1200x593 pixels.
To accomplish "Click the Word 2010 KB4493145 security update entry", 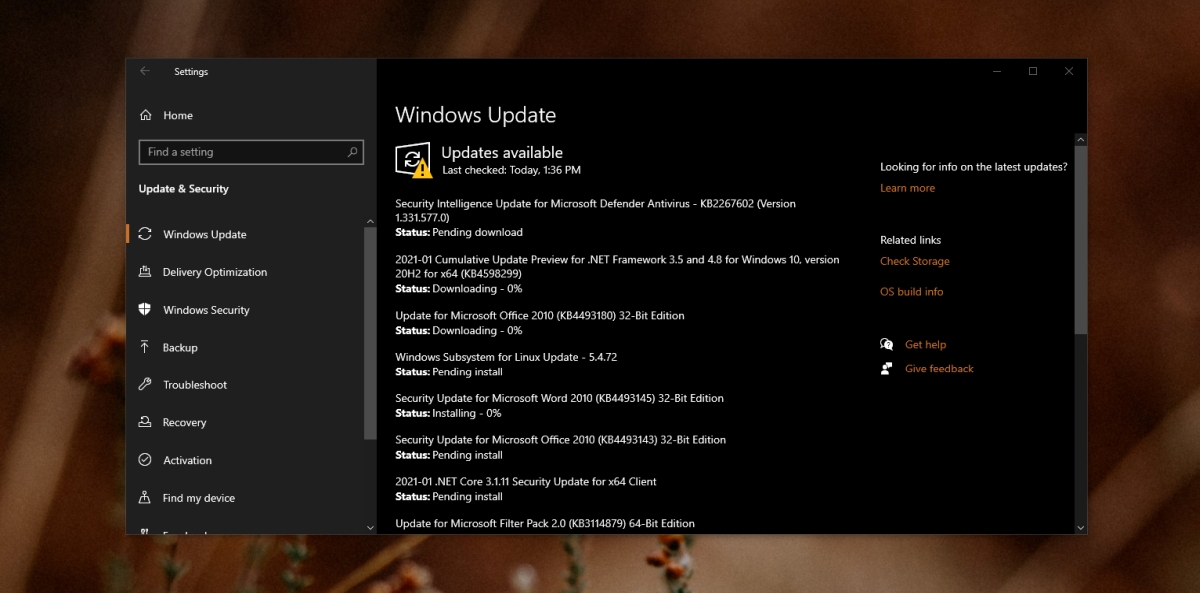I will (559, 405).
